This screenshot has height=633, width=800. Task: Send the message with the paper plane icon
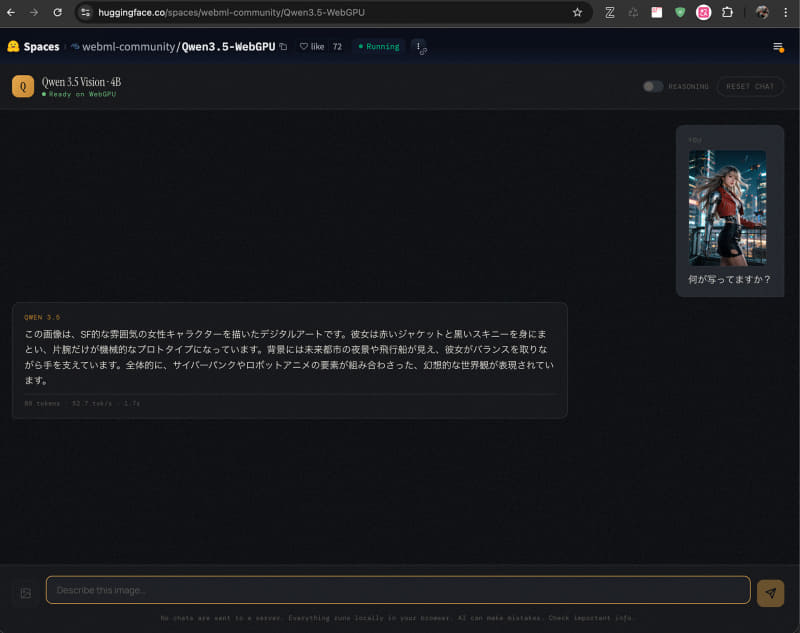tap(770, 590)
